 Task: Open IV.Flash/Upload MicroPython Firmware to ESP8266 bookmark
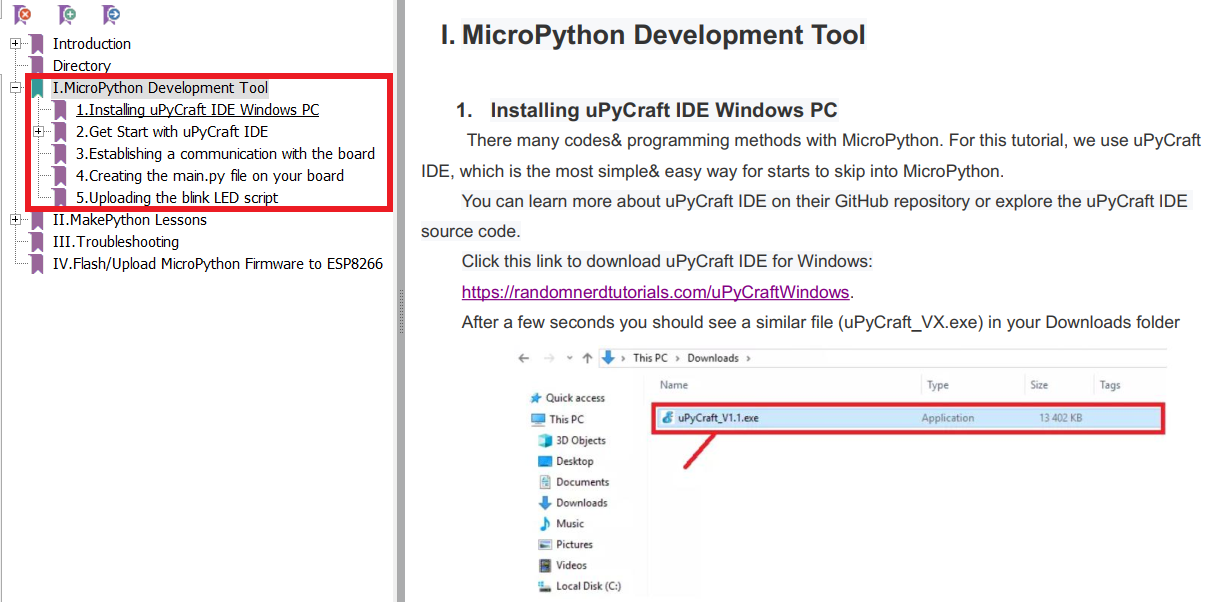point(218,264)
